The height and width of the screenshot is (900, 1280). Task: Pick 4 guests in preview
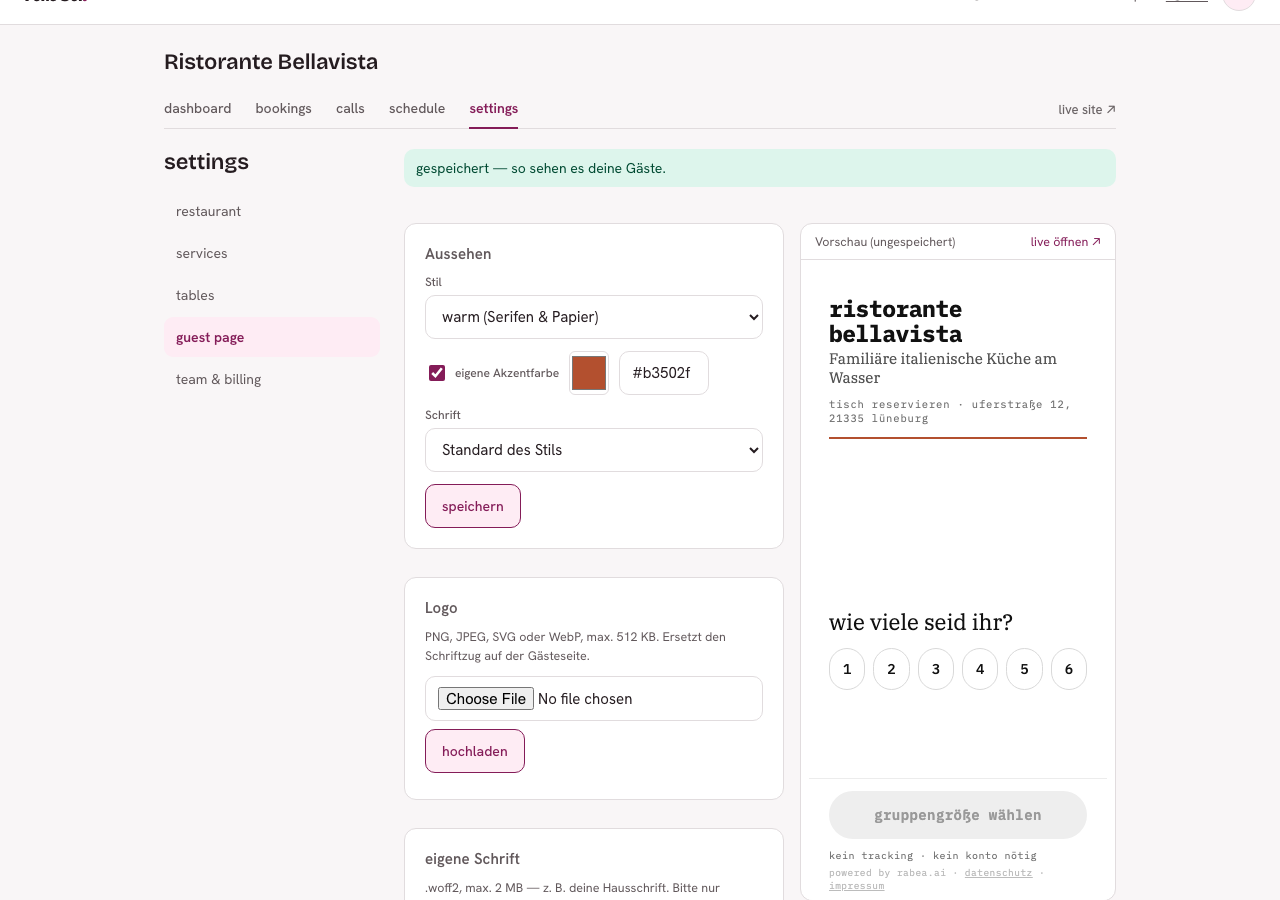(980, 669)
